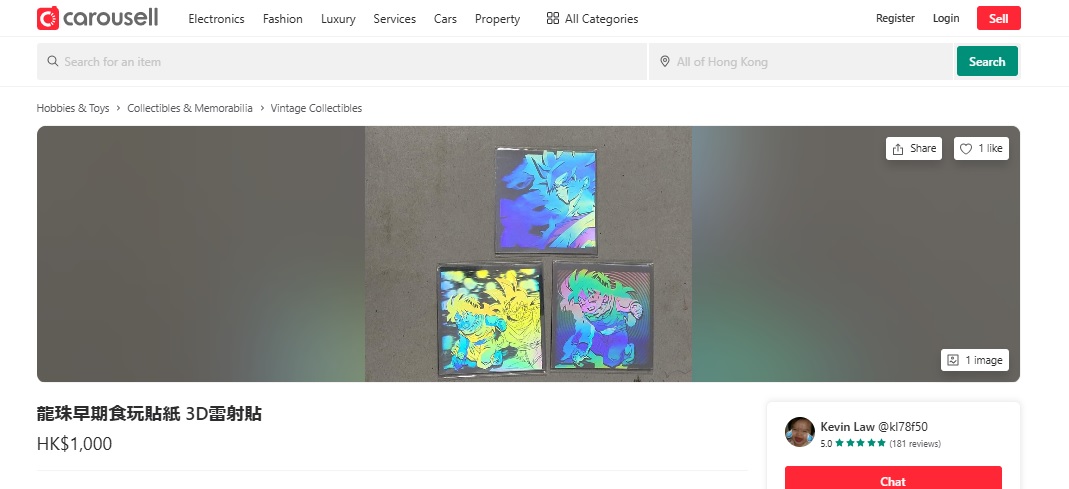
Task: Click the Register link
Action: point(895,18)
